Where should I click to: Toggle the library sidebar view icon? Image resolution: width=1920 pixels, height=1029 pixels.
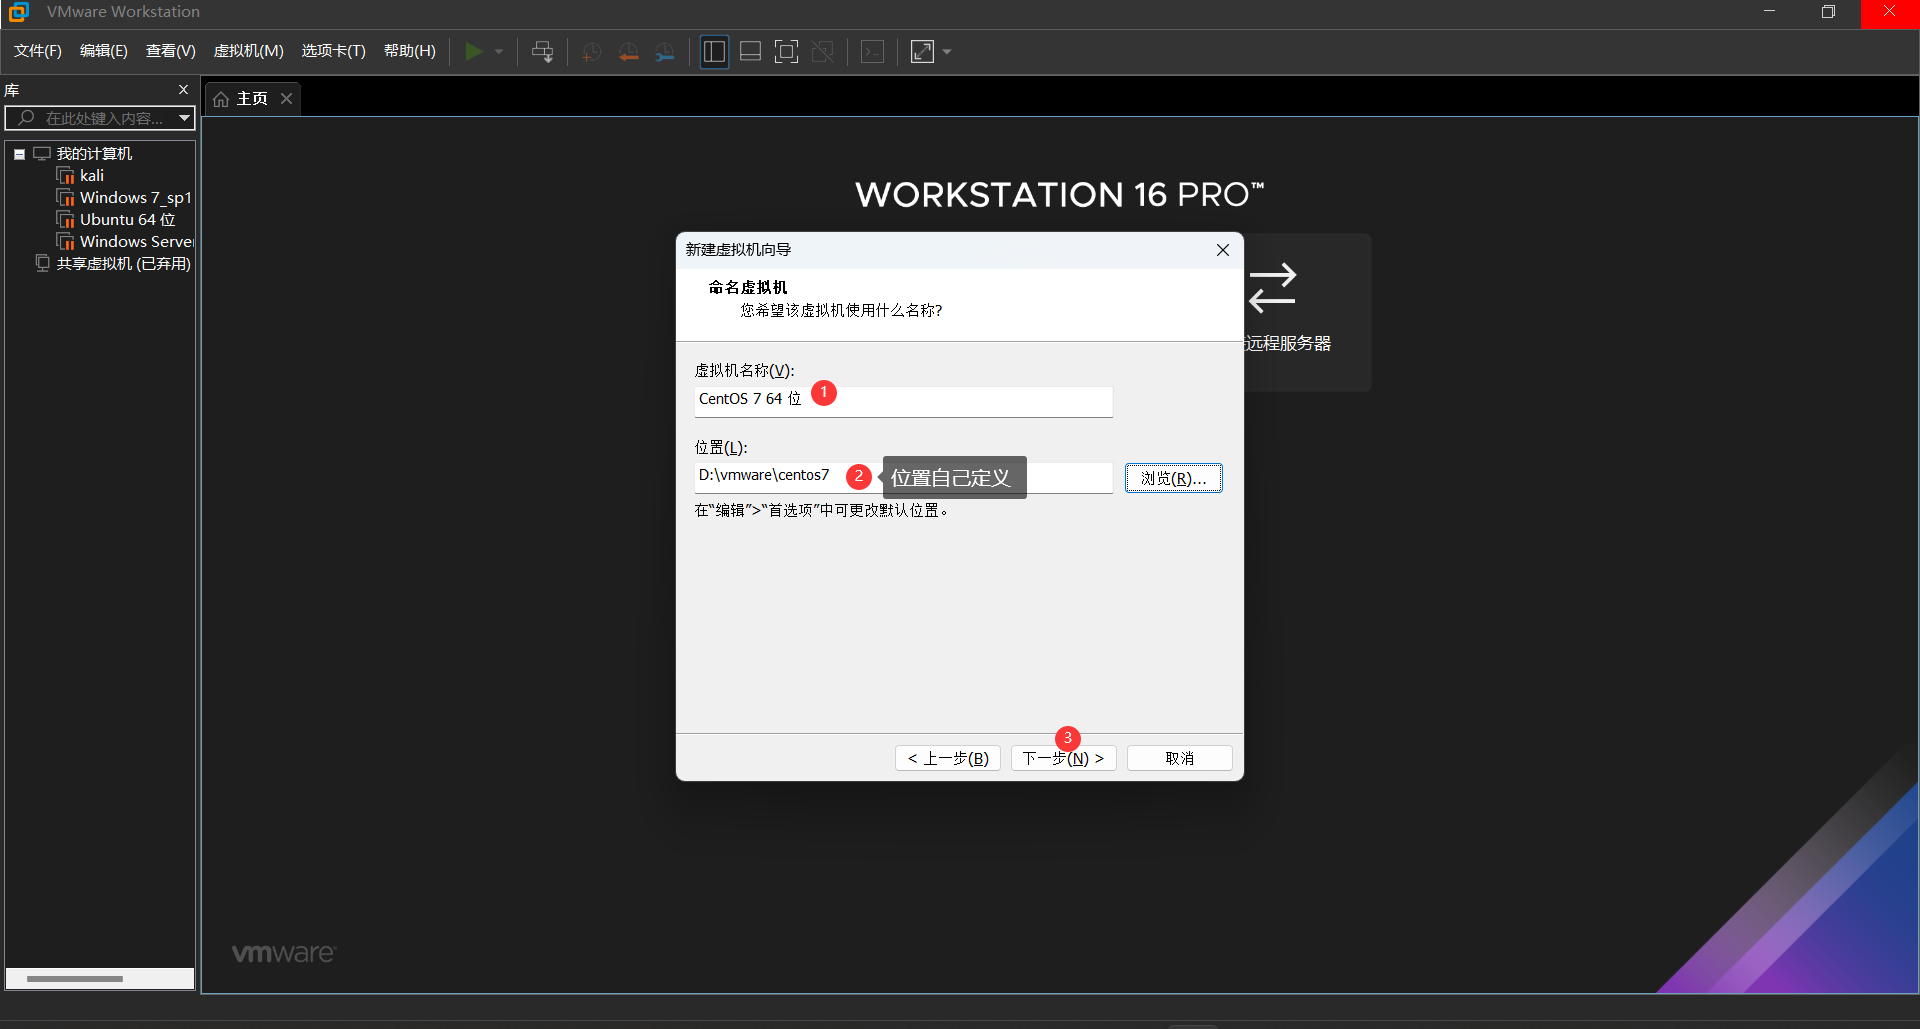coord(714,52)
